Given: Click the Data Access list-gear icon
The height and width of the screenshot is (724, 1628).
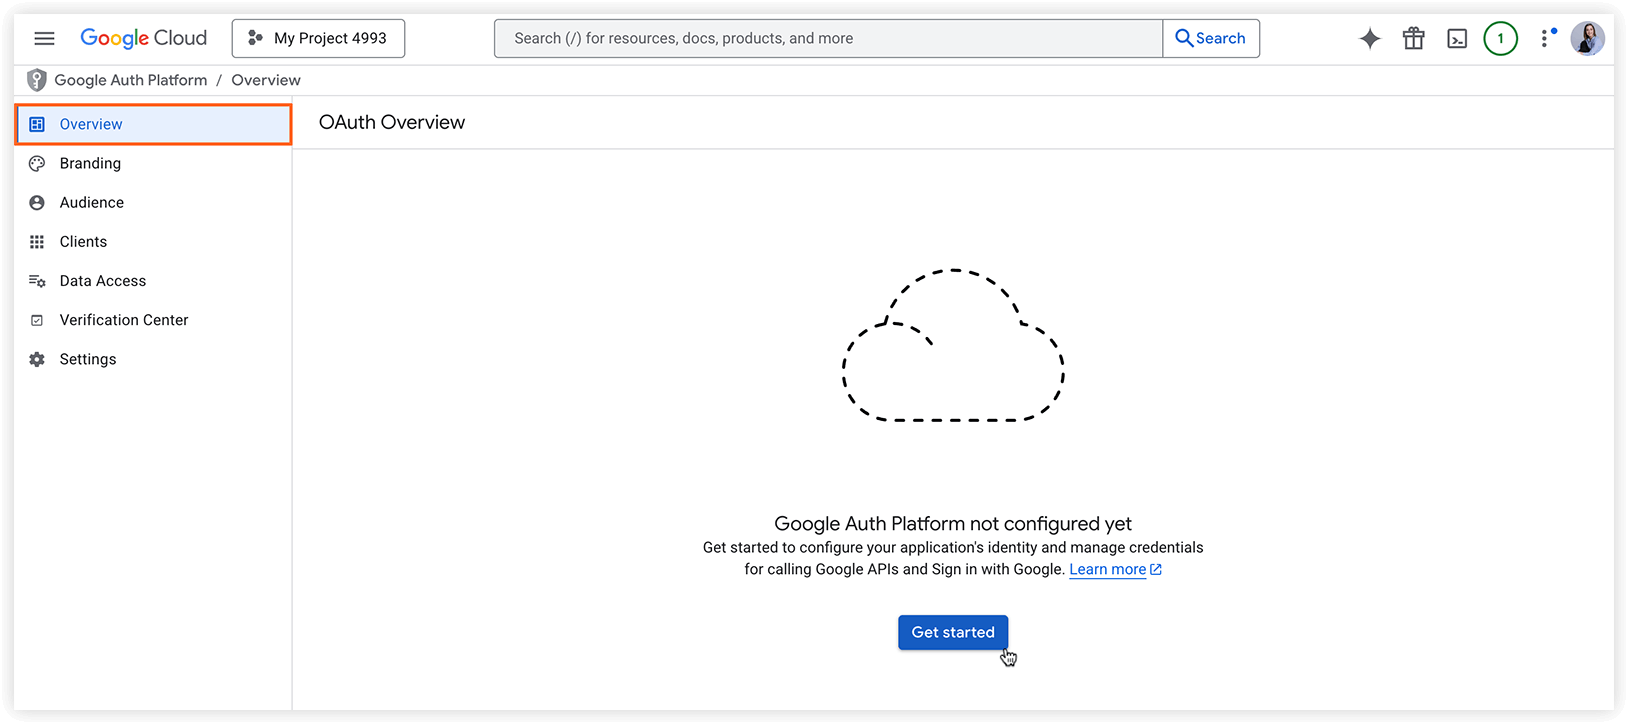Looking at the screenshot, I should pyautogui.click(x=37, y=281).
